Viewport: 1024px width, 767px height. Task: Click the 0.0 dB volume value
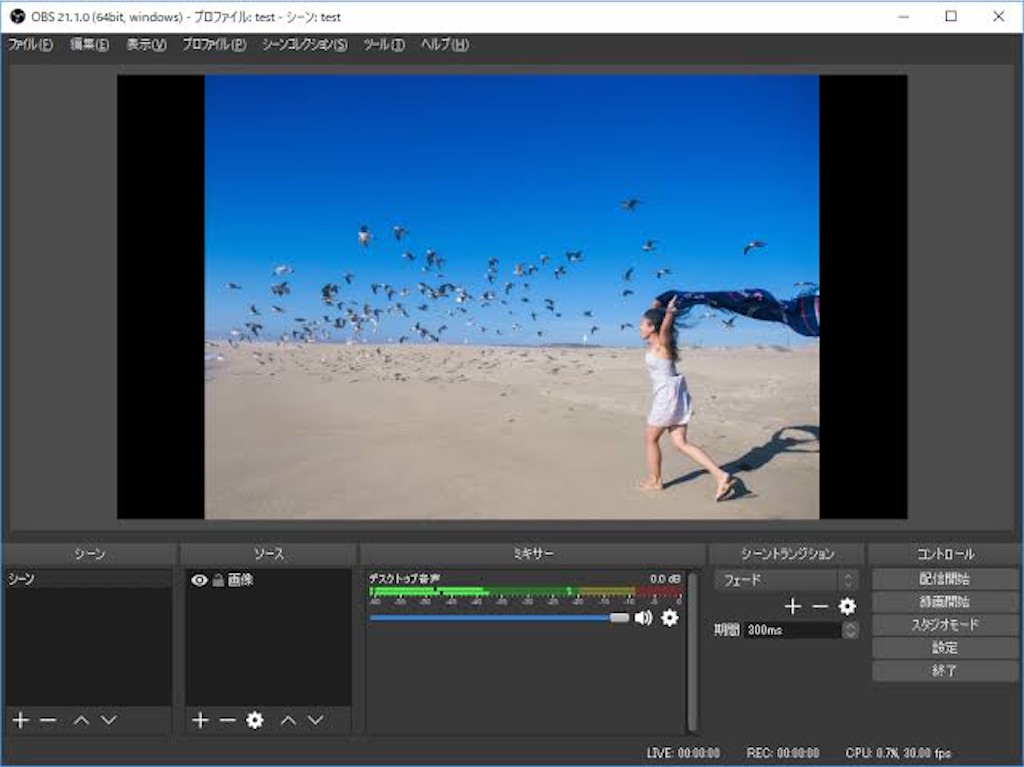665,579
